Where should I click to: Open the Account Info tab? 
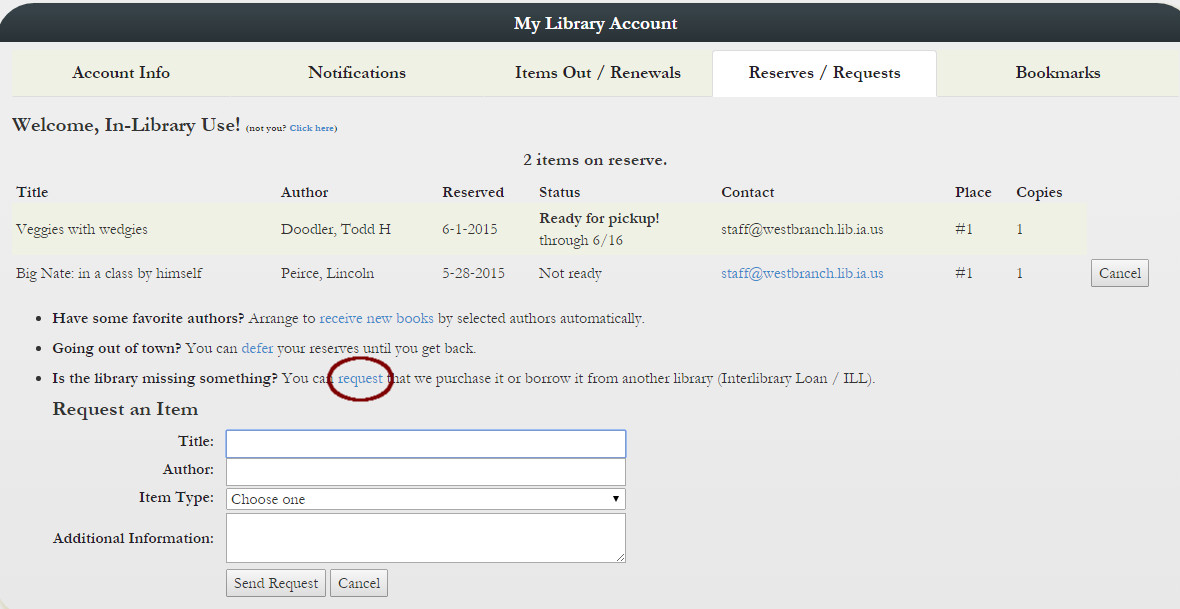point(121,73)
